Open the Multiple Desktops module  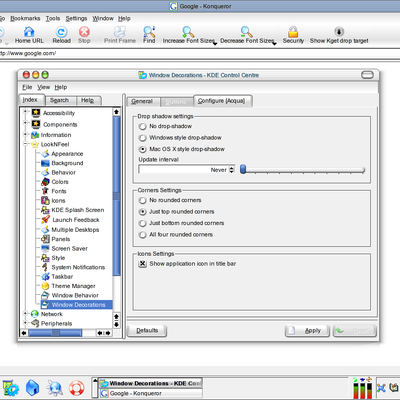coord(70,230)
